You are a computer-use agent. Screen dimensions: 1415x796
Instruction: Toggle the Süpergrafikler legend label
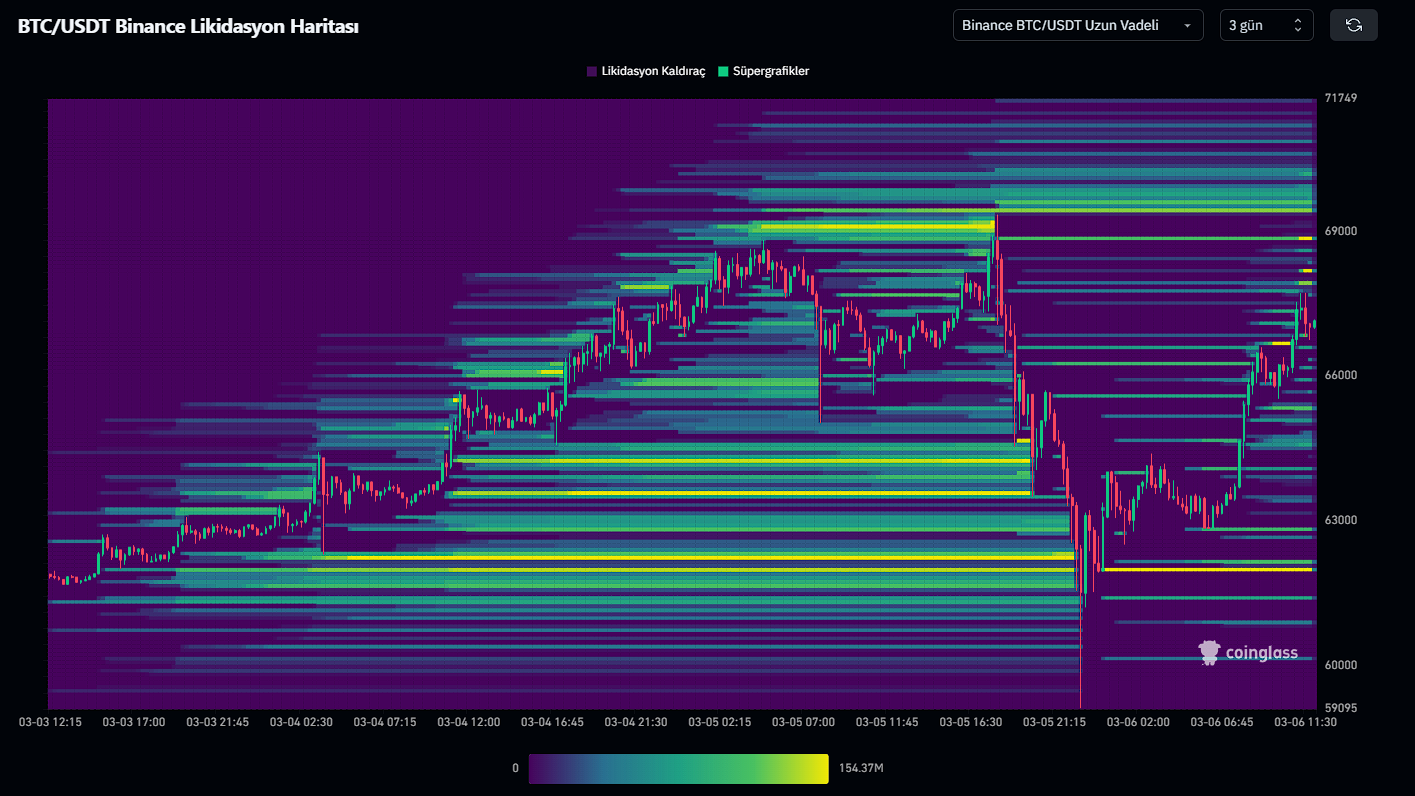771,72
